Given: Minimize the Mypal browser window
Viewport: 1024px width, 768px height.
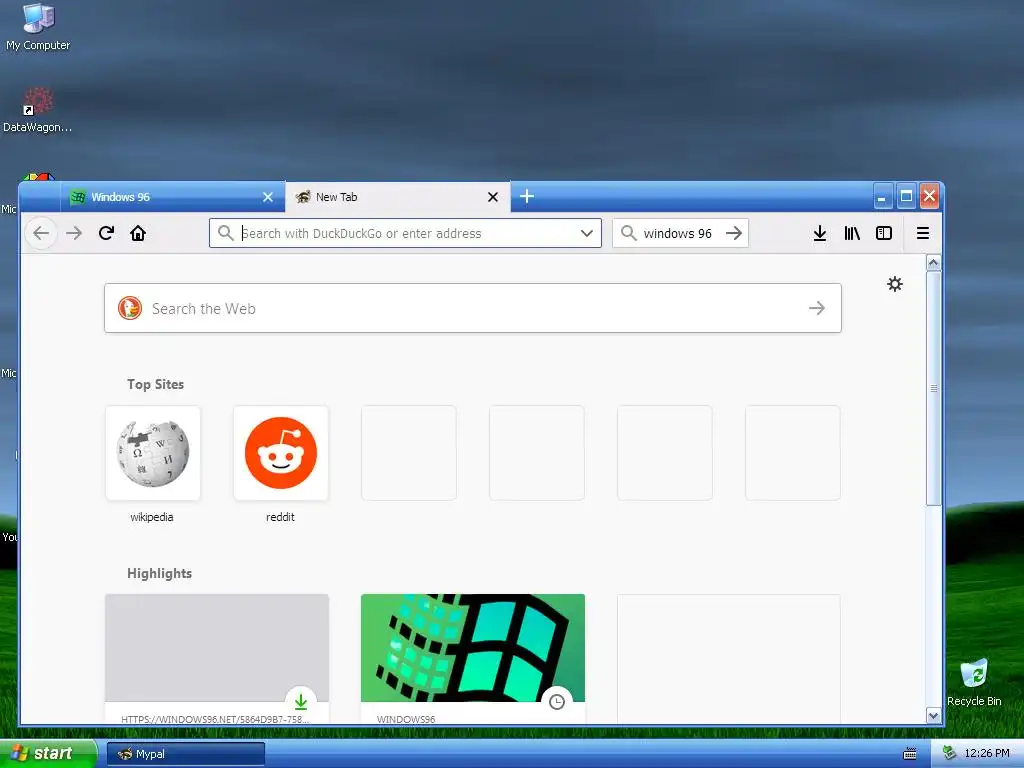Looking at the screenshot, I should click(x=882, y=197).
